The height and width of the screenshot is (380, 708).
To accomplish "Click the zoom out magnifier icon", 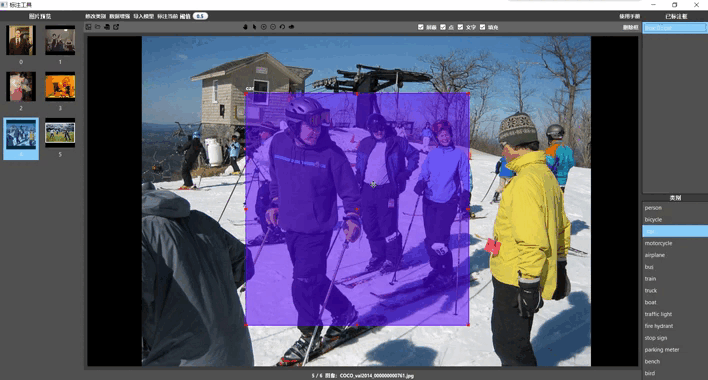I will coord(273,27).
